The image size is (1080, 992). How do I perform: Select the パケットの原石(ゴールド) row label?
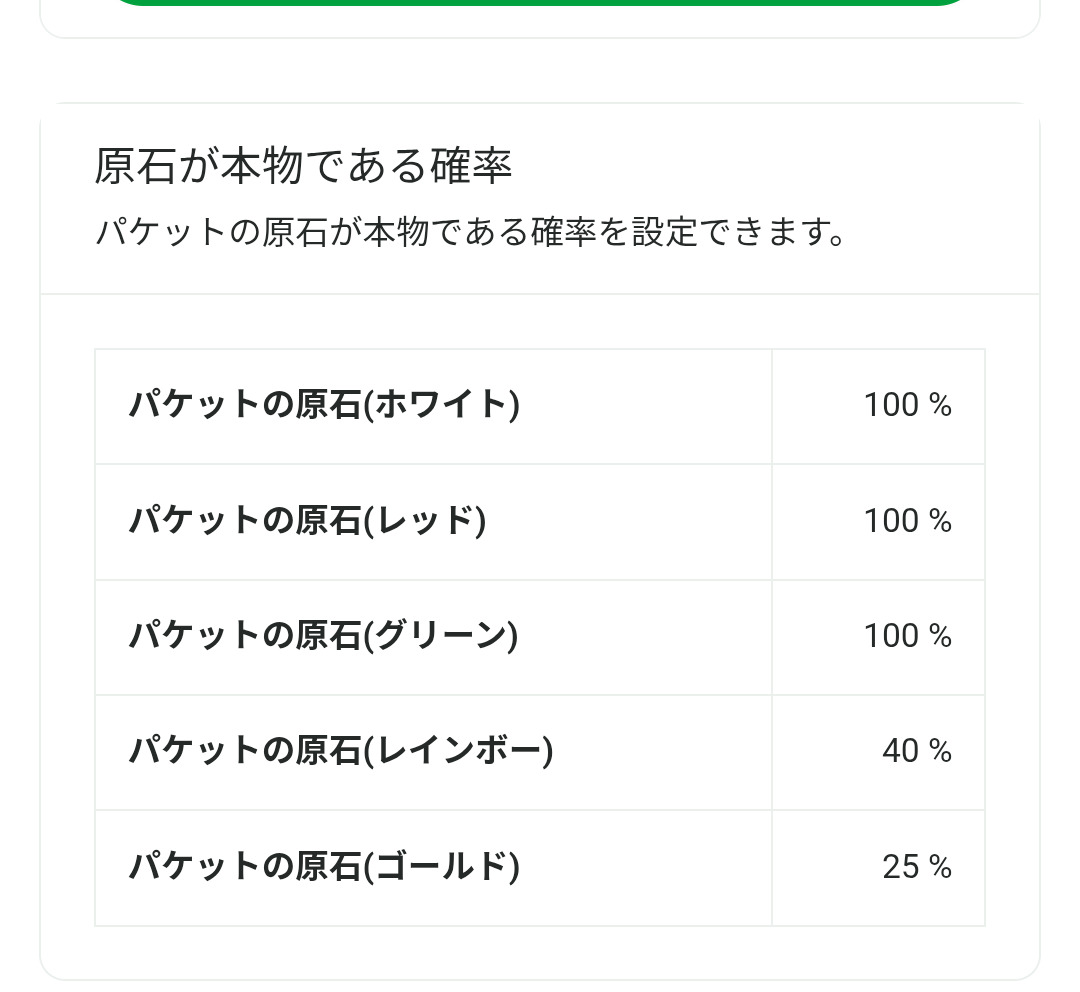(324, 867)
